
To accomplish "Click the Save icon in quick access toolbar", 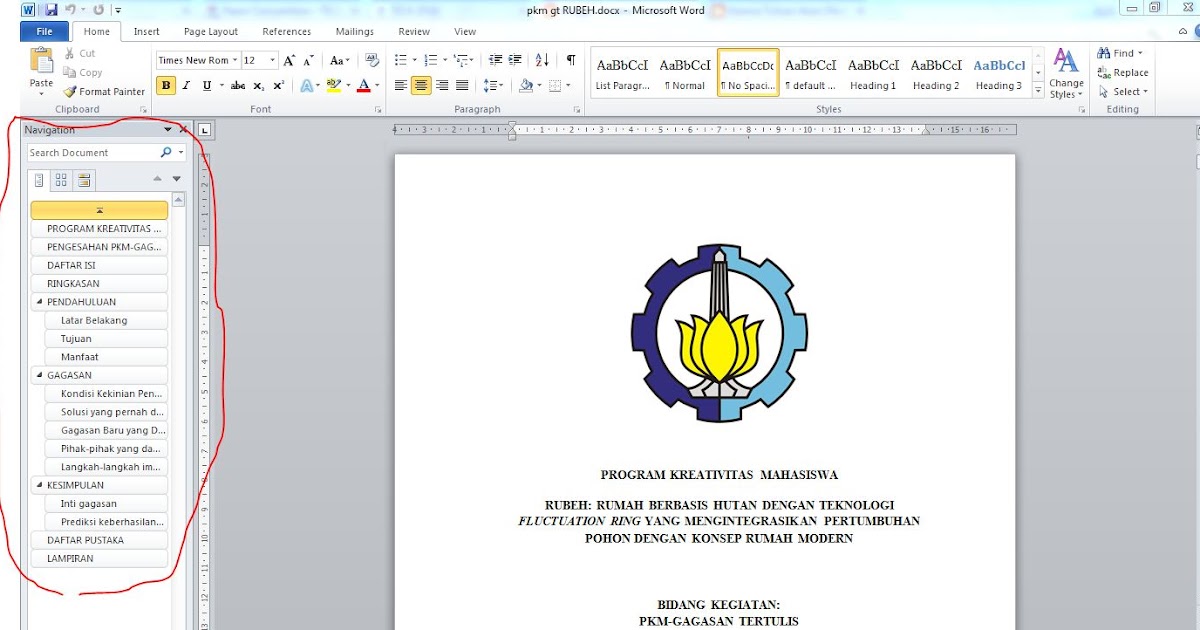I will tap(51, 10).
